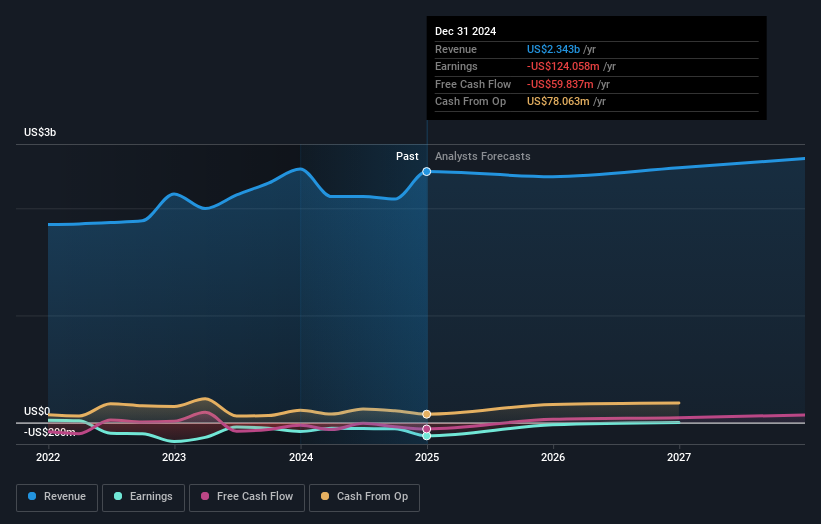The width and height of the screenshot is (821, 524).
Task: Toggle the Revenue legend series
Action: point(57,497)
